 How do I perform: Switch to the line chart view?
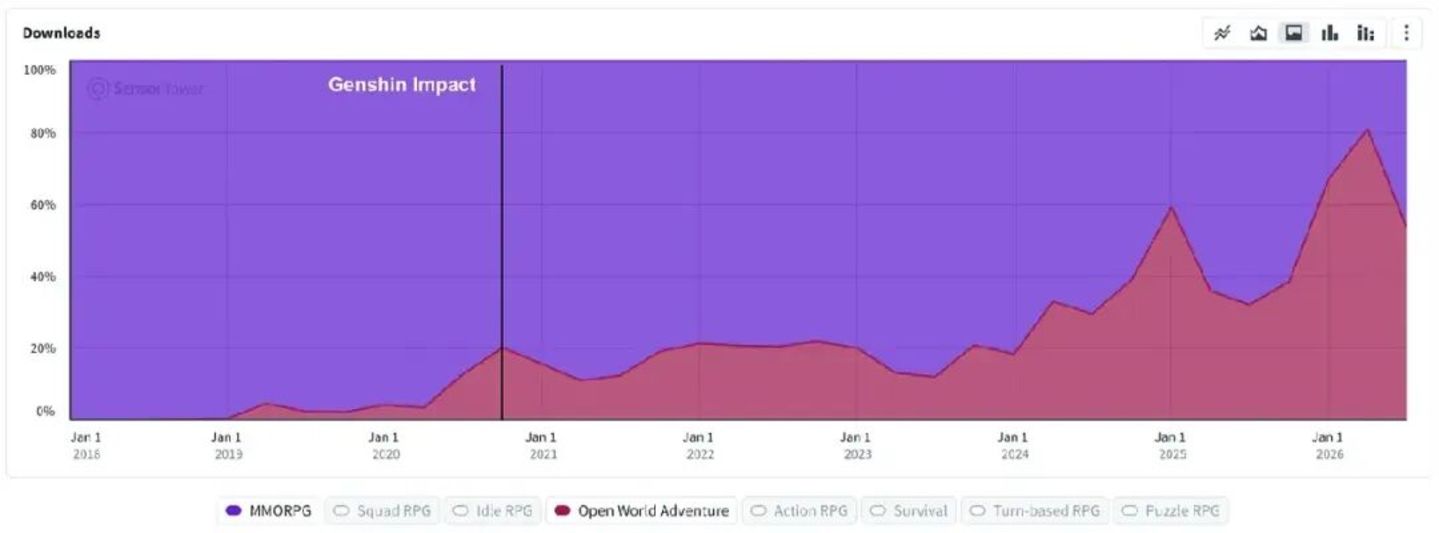pyautogui.click(x=1222, y=33)
